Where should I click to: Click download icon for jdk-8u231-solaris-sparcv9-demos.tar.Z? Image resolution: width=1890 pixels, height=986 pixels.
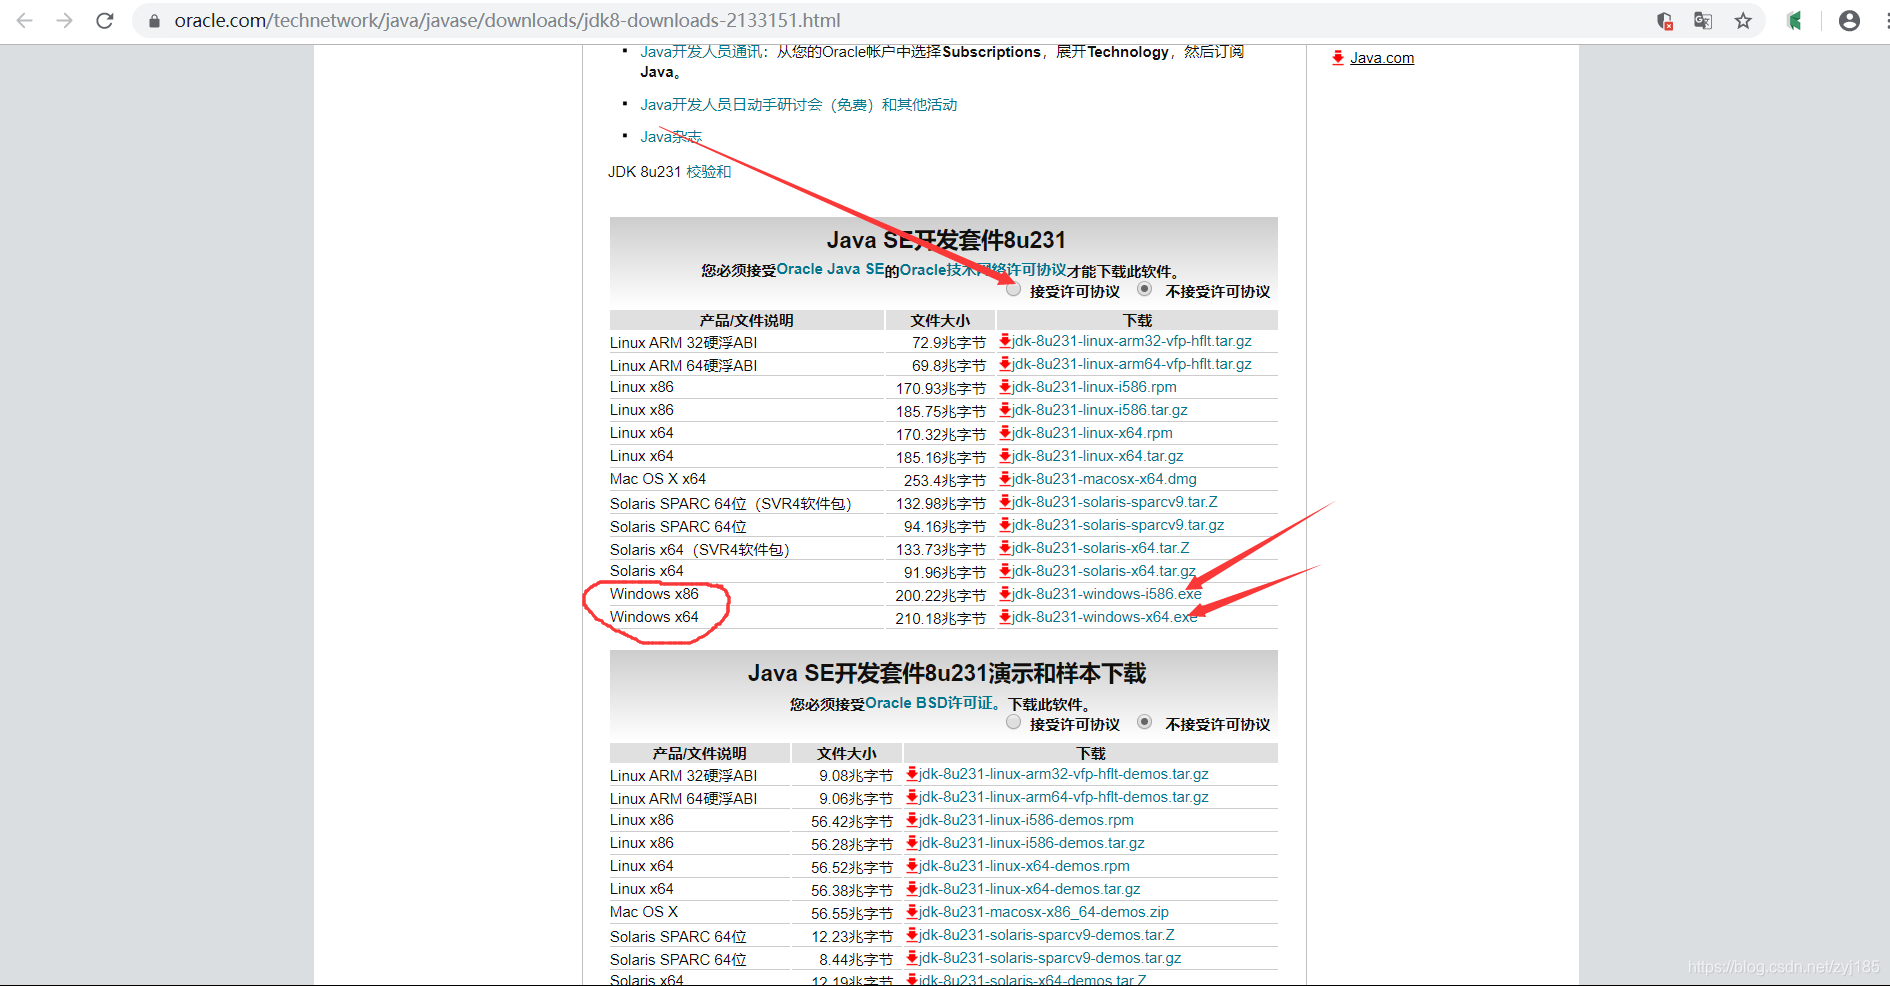912,935
